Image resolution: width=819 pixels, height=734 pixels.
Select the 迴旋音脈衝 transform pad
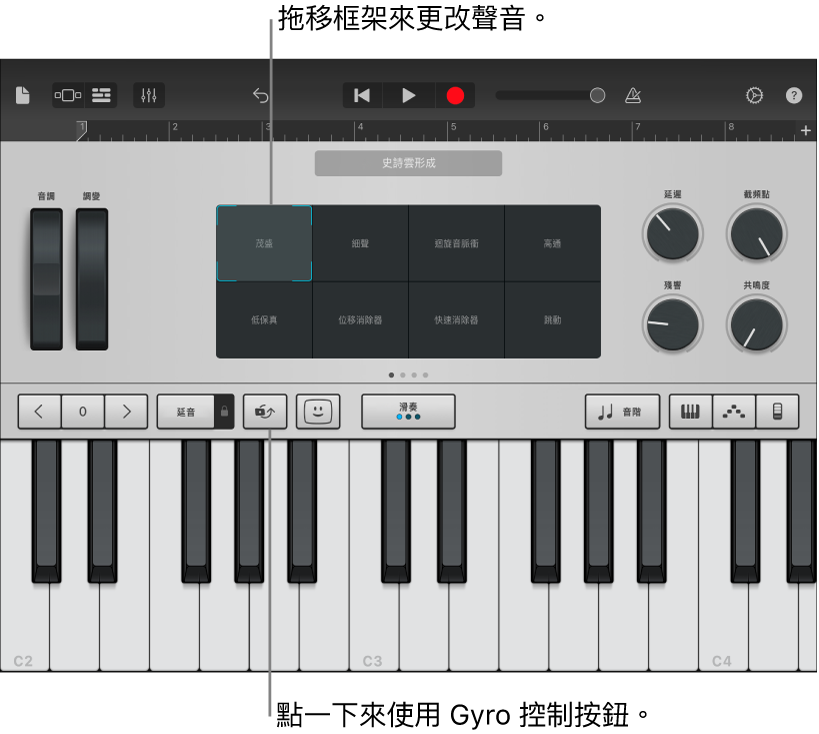pyautogui.click(x=457, y=243)
